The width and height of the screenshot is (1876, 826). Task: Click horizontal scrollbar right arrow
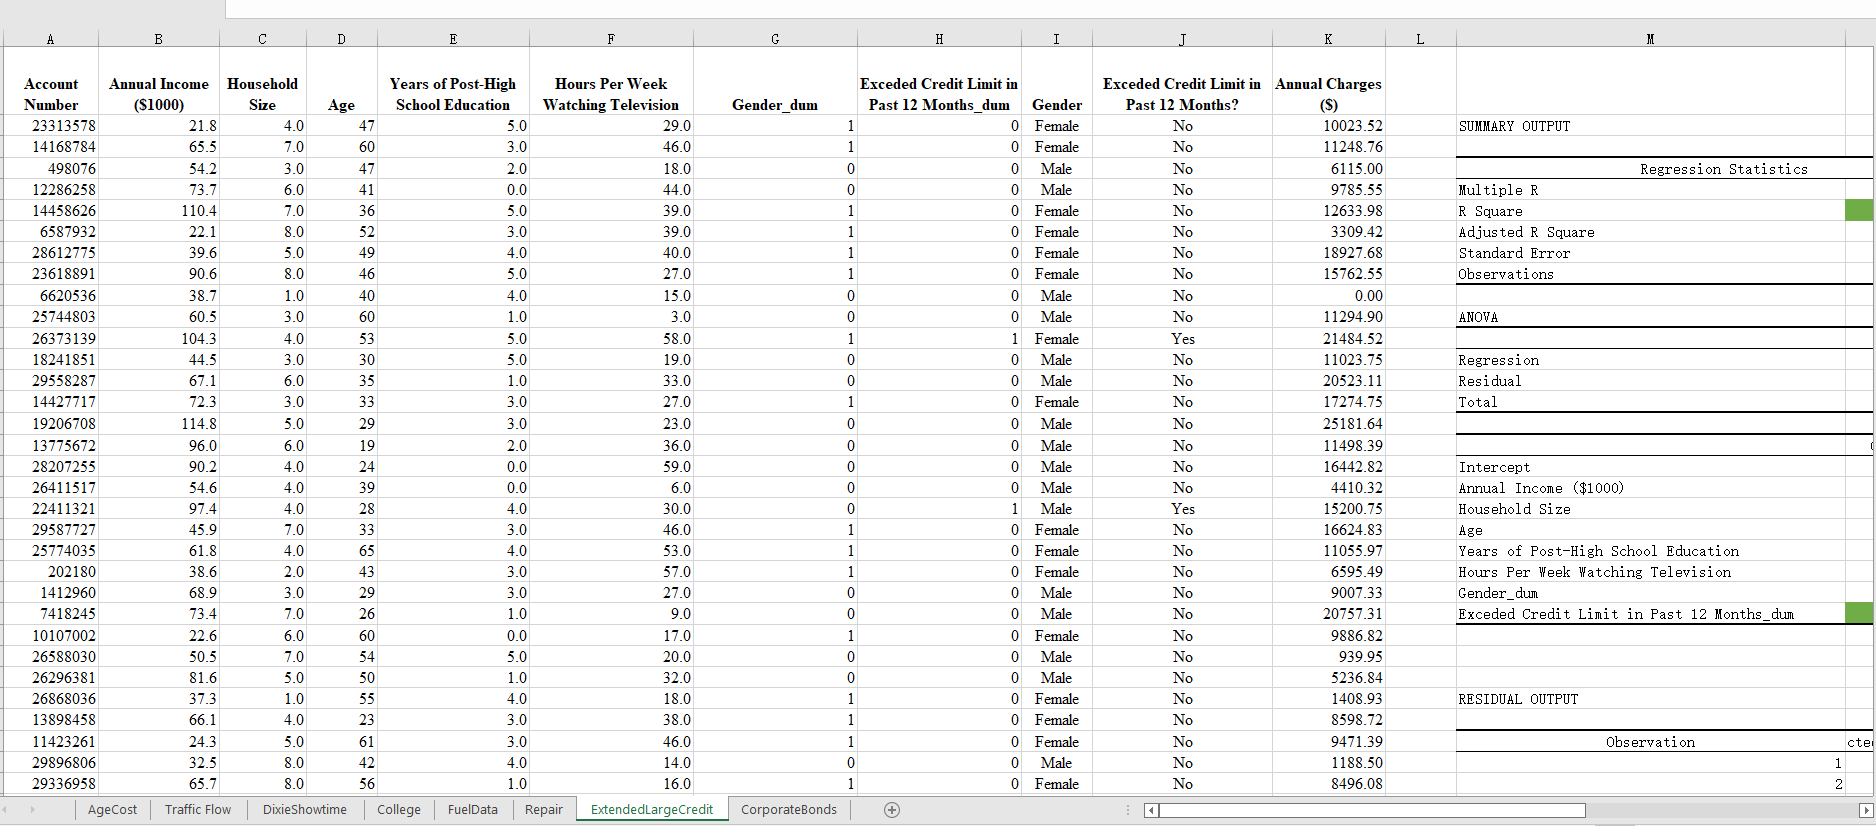coord(1865,810)
